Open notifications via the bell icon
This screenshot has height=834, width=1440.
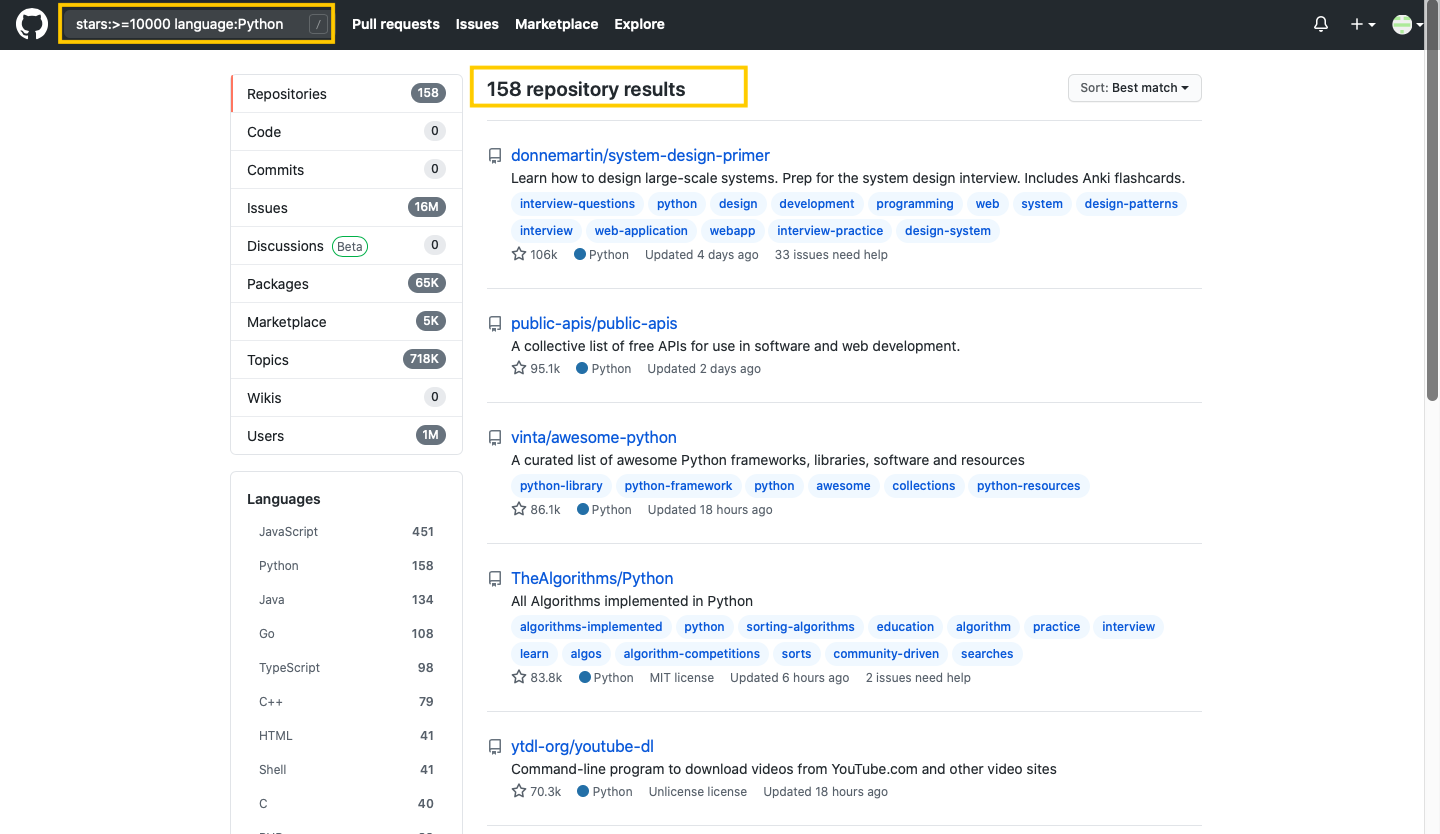tap(1320, 23)
